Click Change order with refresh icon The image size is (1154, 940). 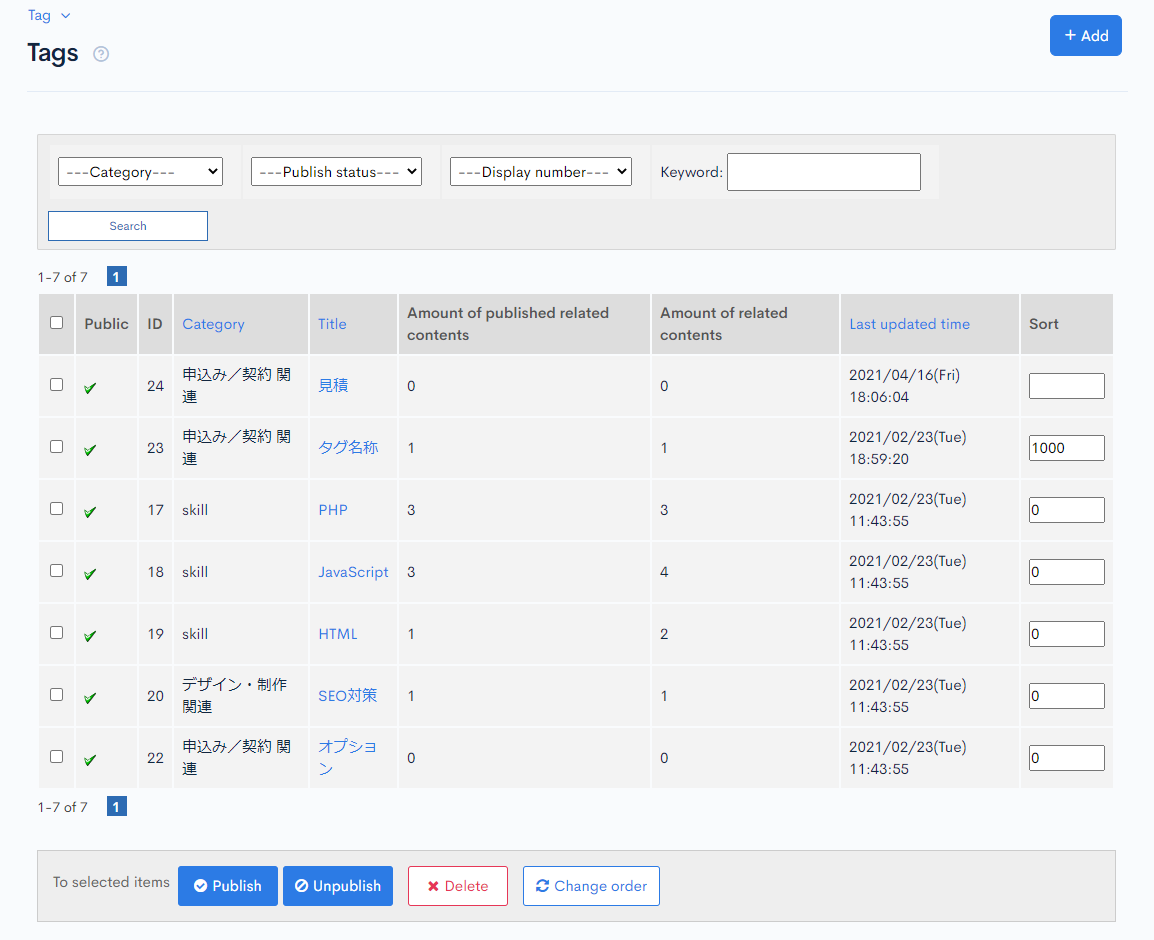click(x=591, y=886)
